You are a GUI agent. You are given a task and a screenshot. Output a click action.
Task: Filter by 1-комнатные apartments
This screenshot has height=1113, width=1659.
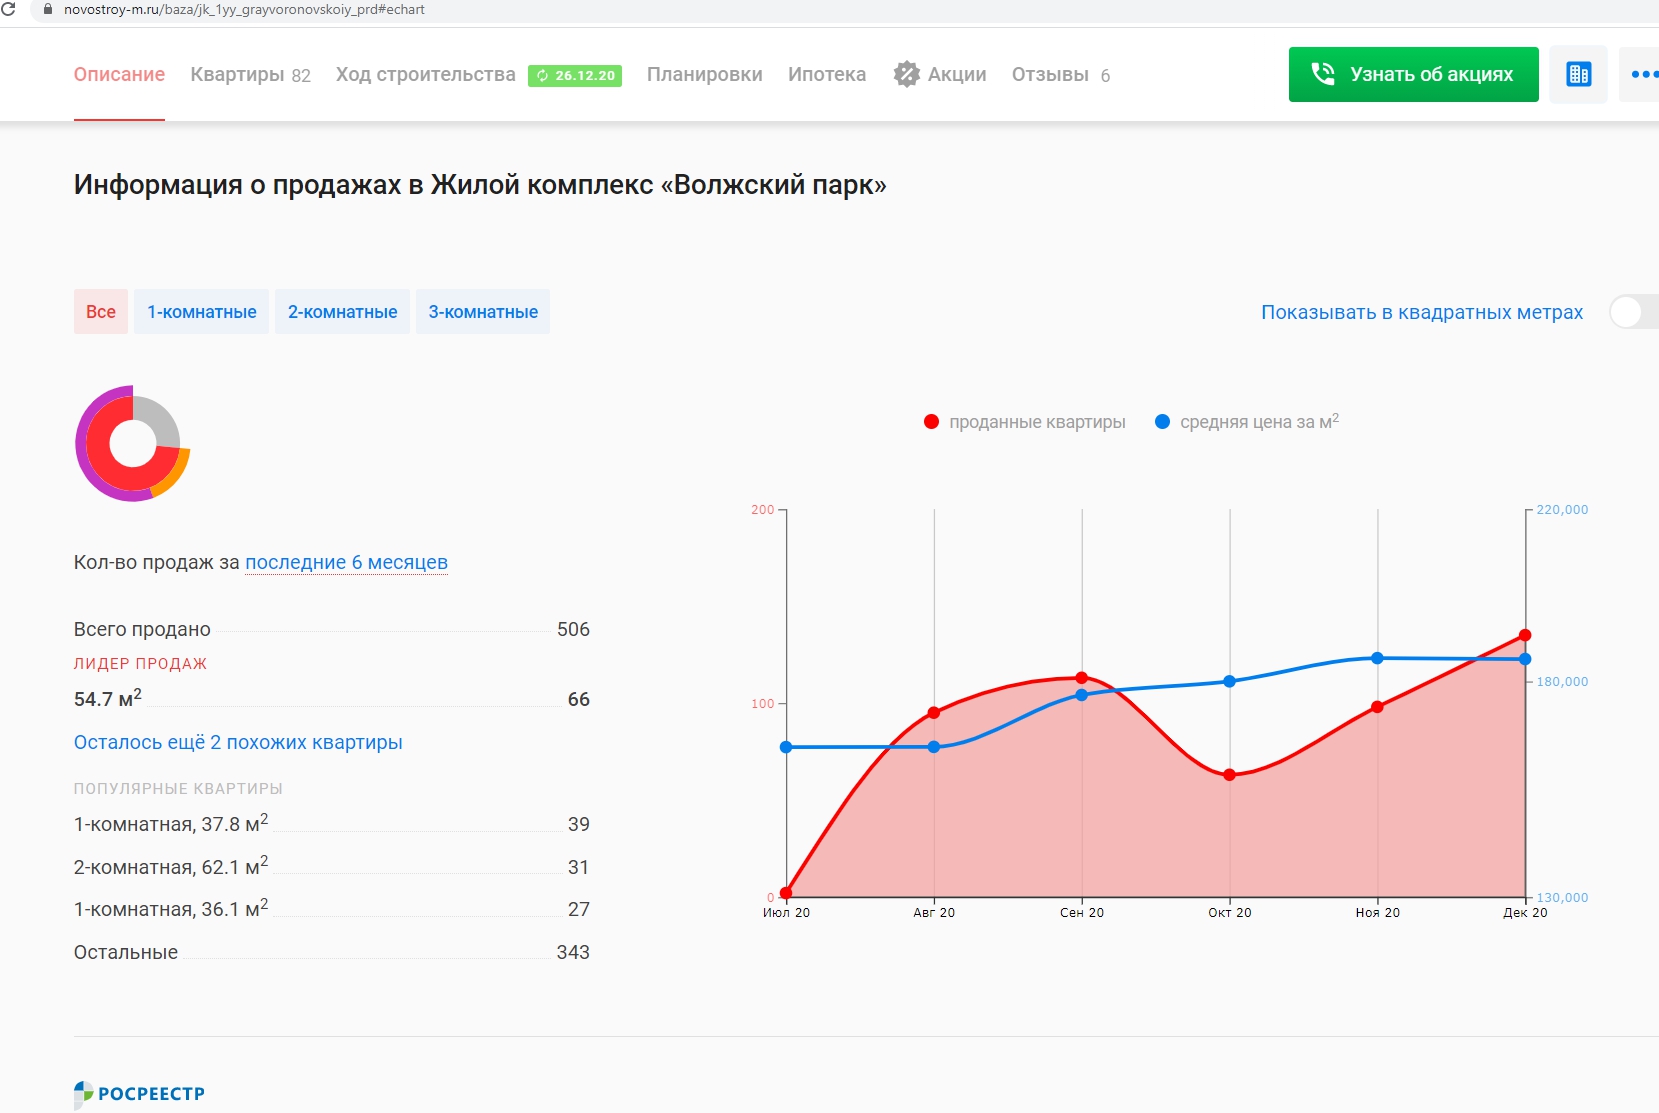[202, 312]
